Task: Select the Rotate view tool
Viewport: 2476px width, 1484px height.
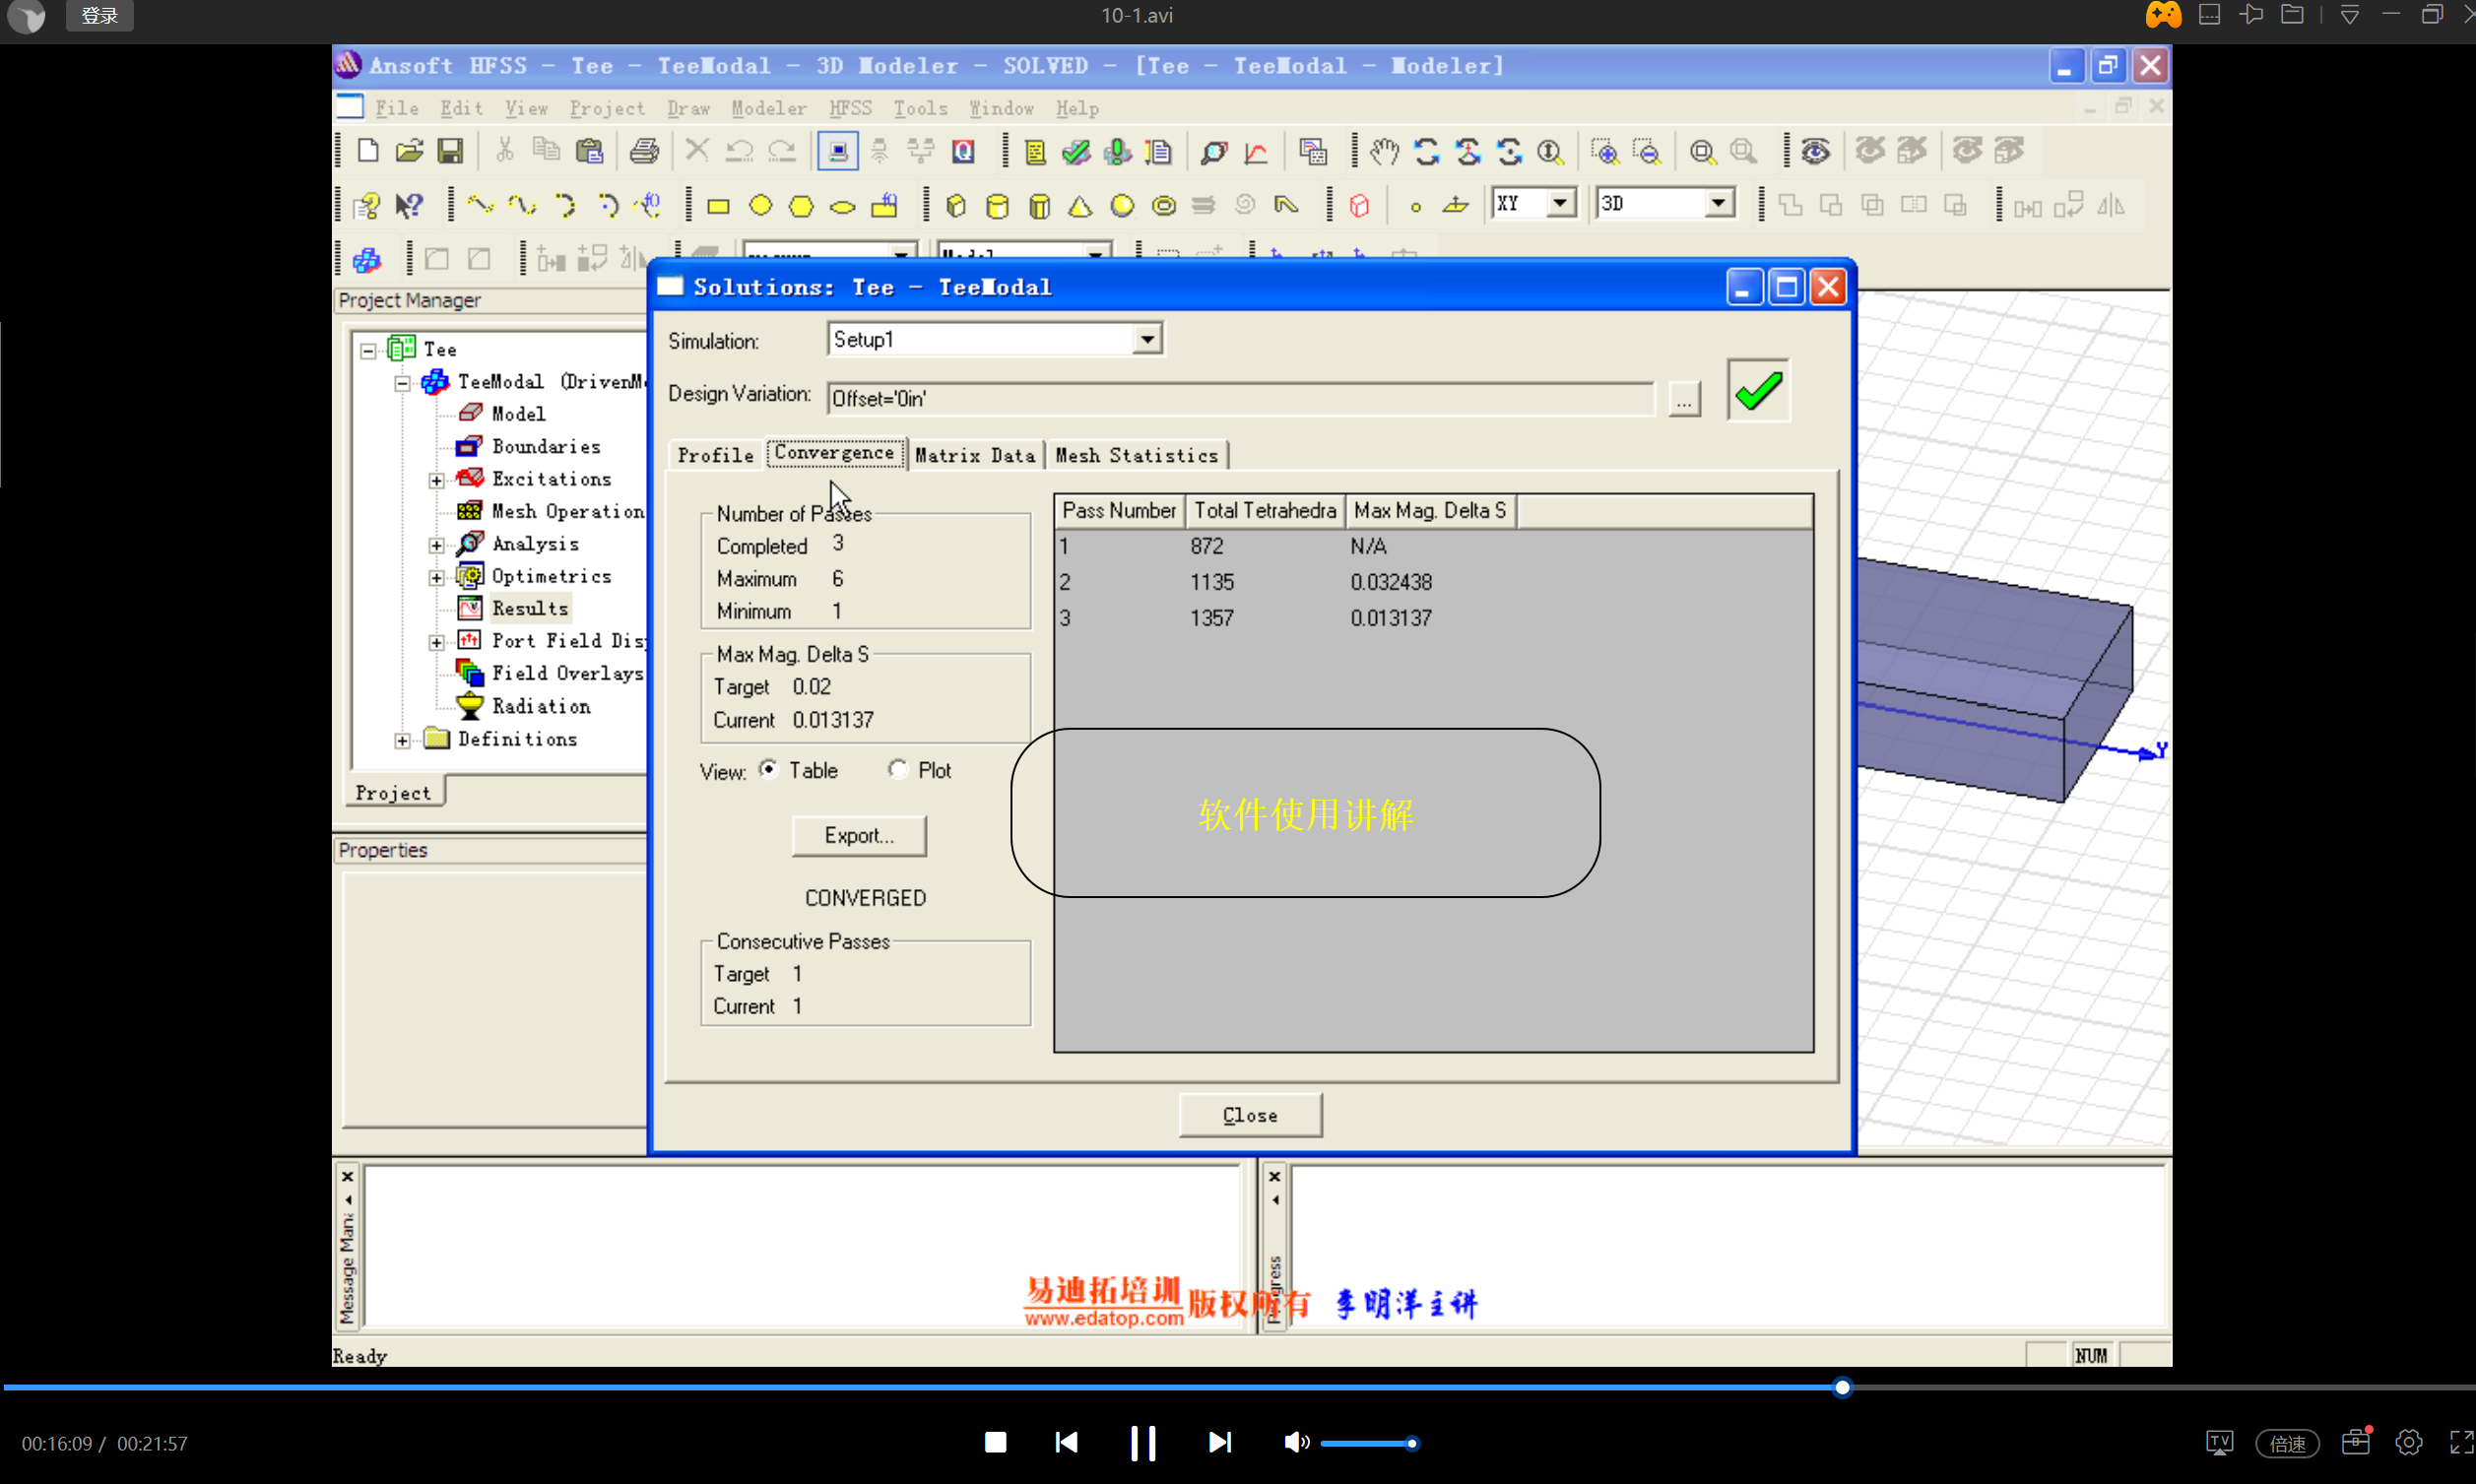Action: [x=1426, y=151]
